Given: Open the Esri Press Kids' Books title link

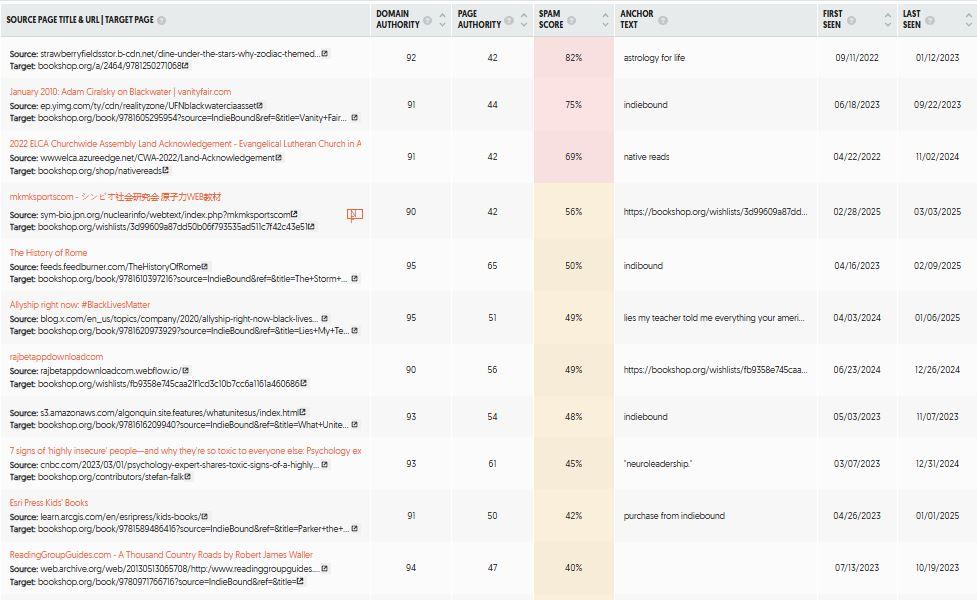Looking at the screenshot, I should click(x=49, y=502).
